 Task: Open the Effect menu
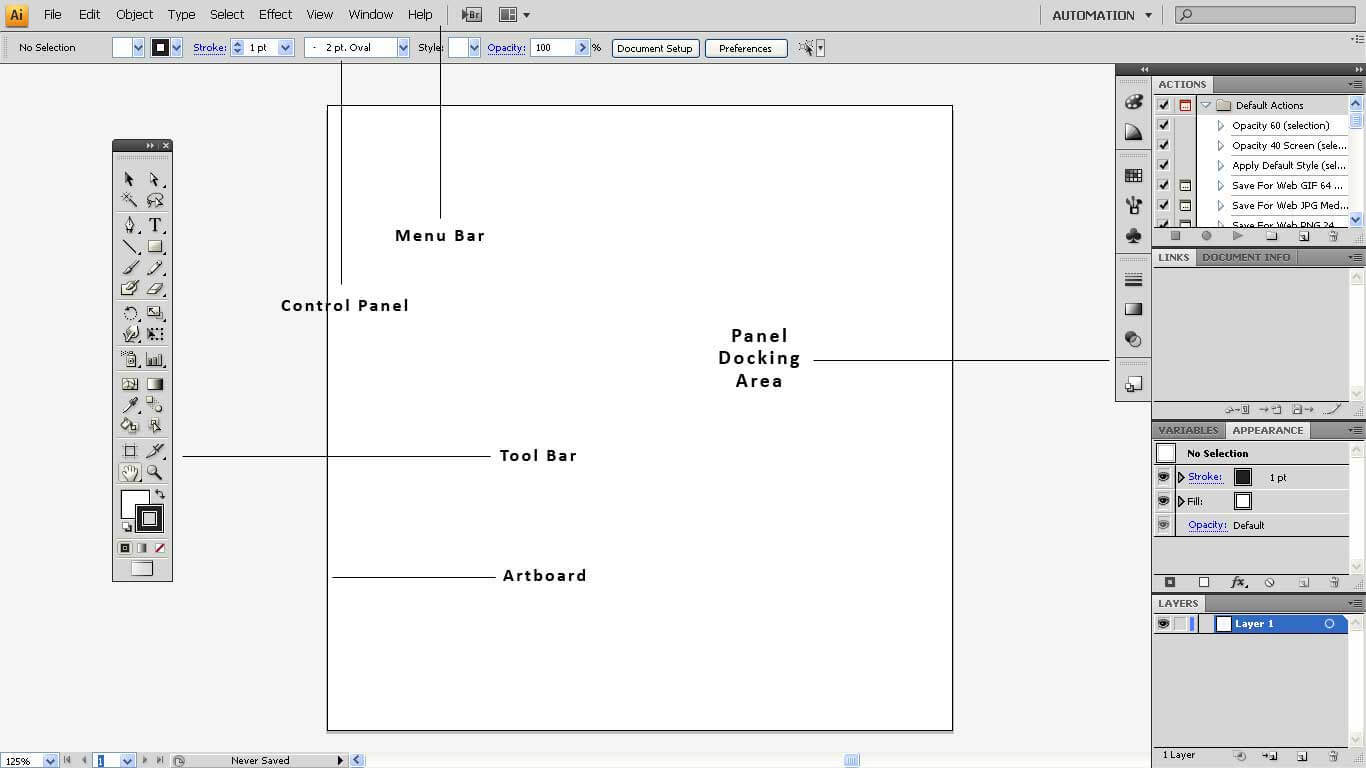click(x=275, y=14)
